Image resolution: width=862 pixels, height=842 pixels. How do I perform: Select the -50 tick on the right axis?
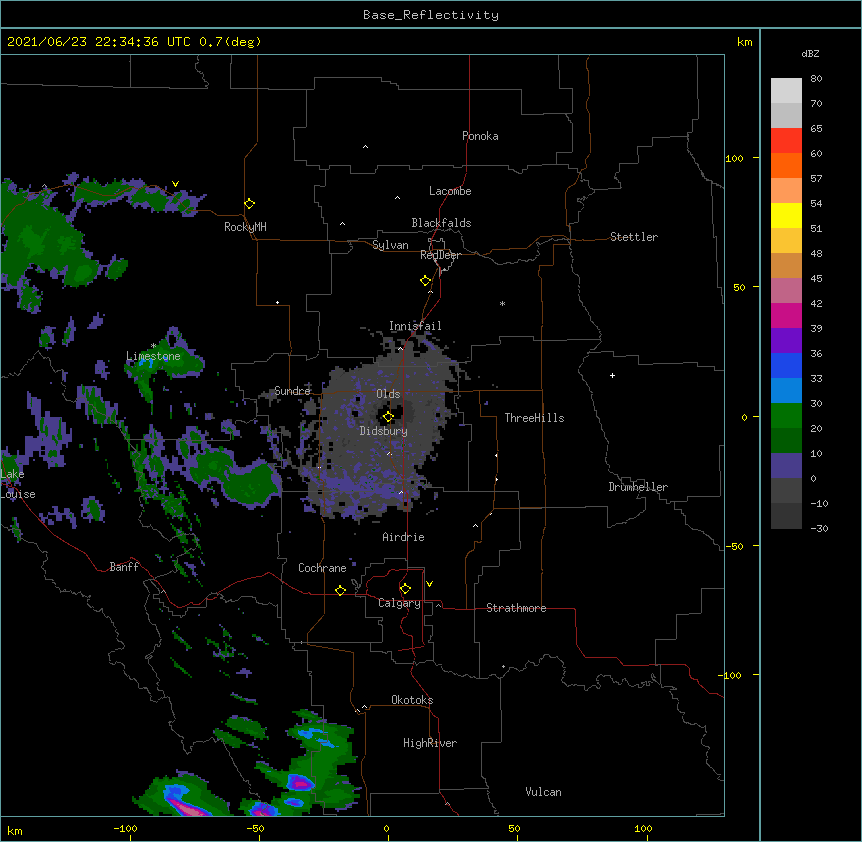coord(734,546)
